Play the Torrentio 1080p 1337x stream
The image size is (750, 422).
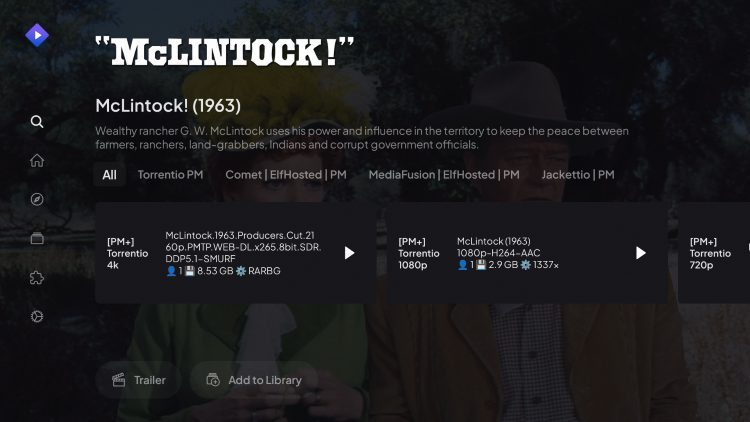tap(640, 253)
